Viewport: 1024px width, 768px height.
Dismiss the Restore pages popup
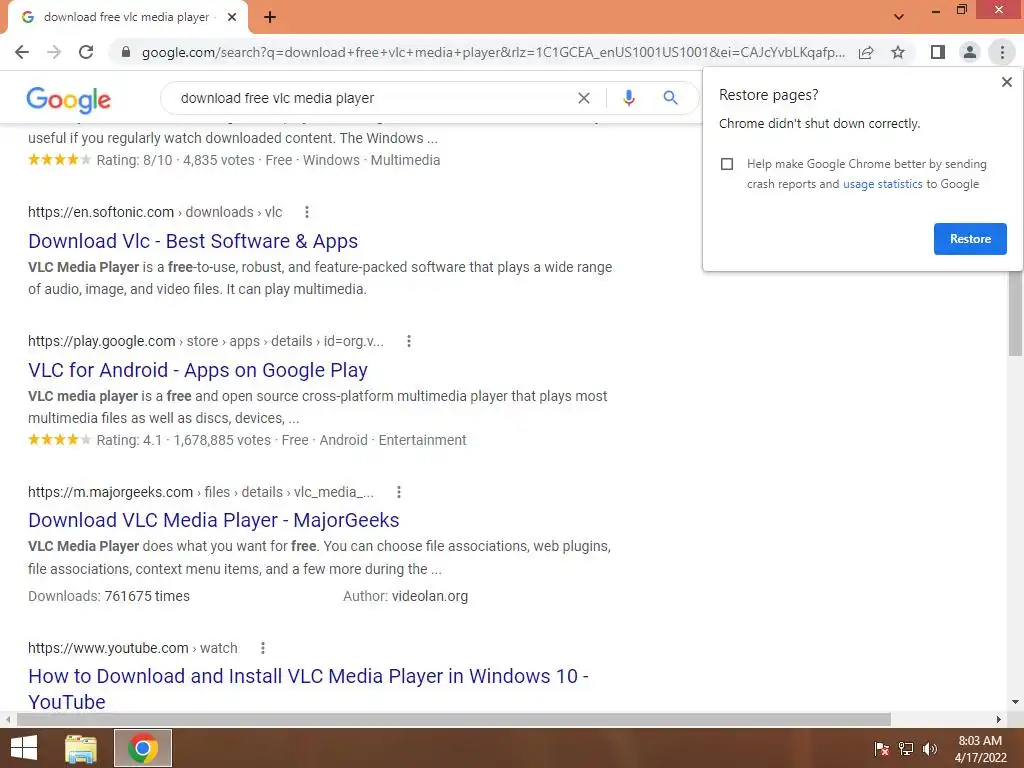coord(1006,82)
